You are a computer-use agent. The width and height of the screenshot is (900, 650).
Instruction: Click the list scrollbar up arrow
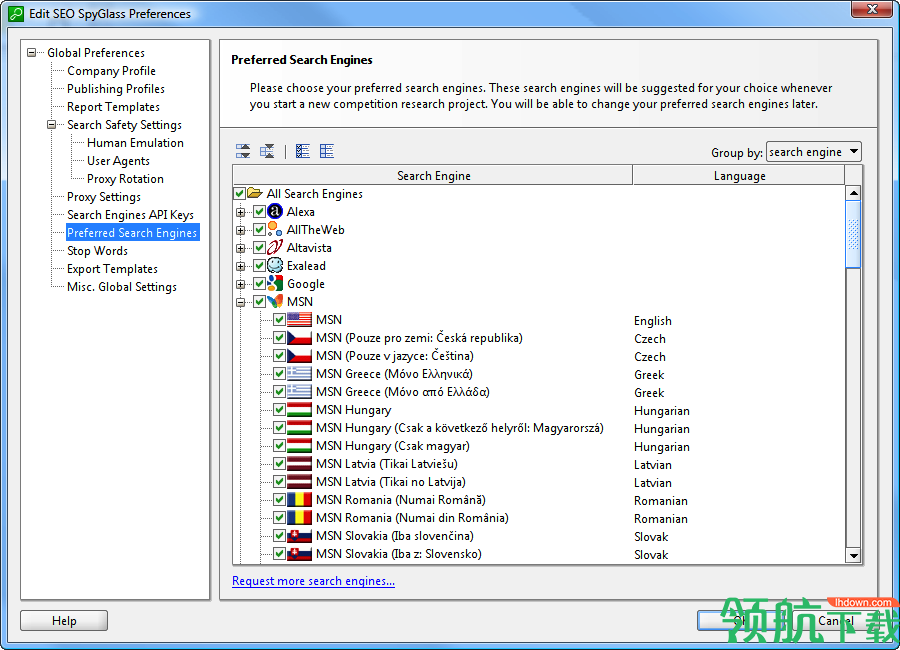[854, 193]
